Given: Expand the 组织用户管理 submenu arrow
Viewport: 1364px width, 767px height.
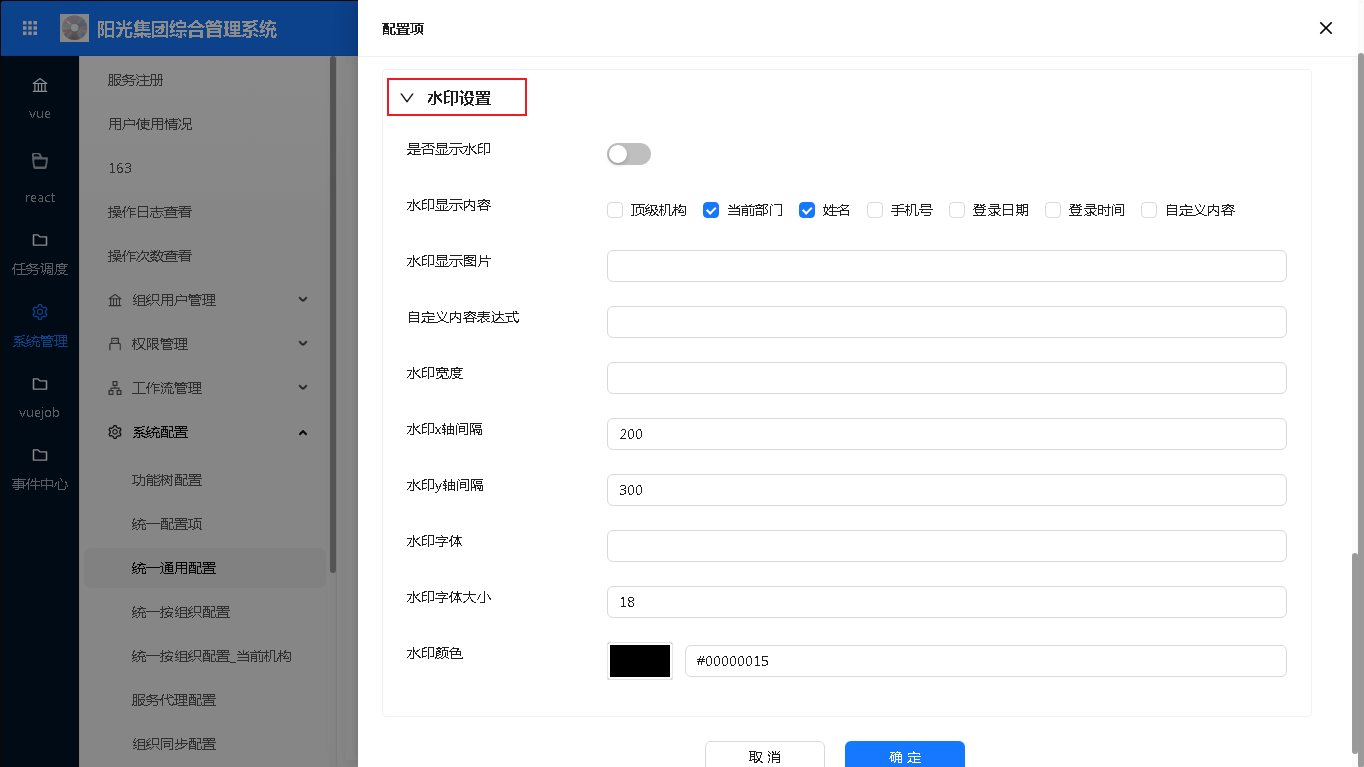Looking at the screenshot, I should coord(303,300).
